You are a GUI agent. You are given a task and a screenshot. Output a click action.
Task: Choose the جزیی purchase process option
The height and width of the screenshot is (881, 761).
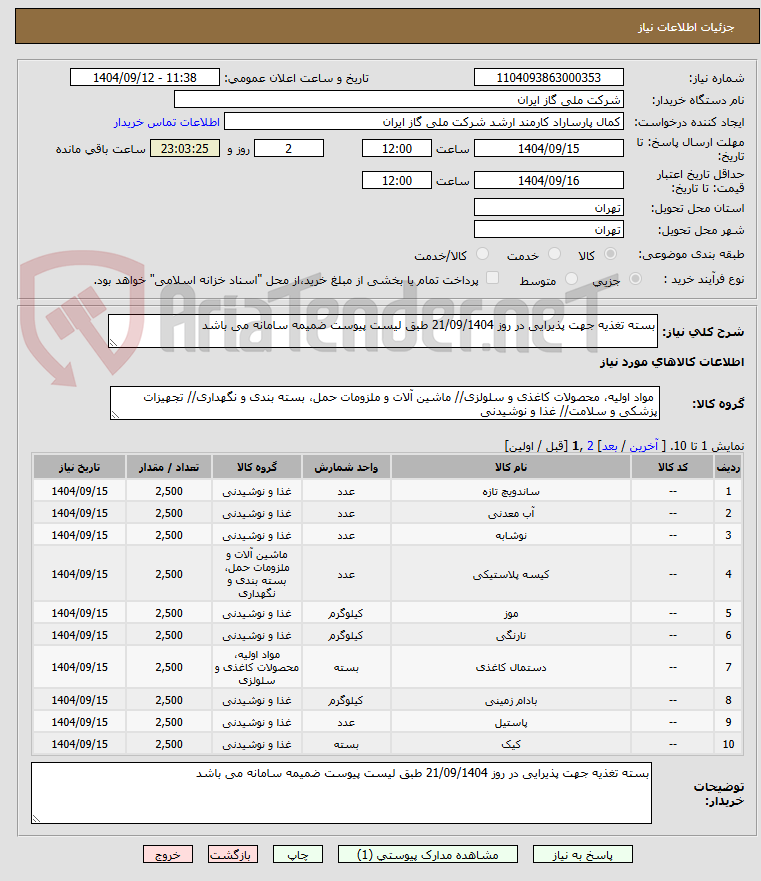tap(635, 279)
